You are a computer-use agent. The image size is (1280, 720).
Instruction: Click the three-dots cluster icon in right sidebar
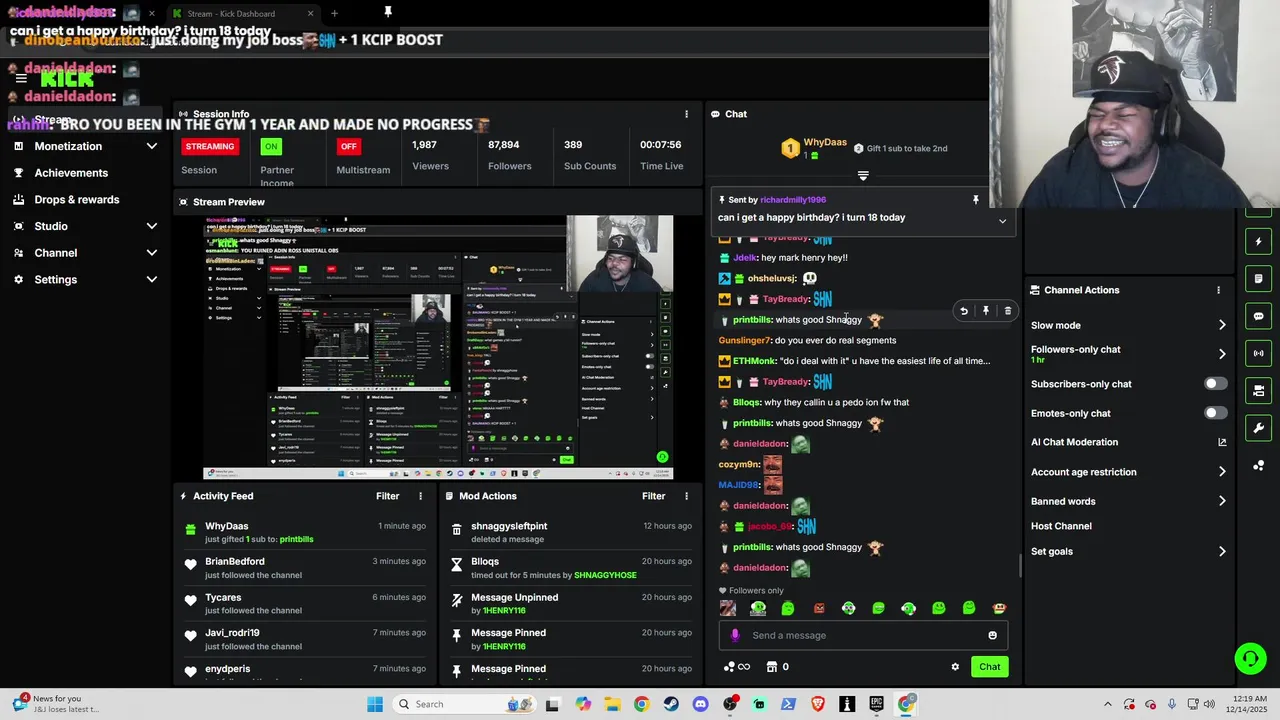point(1259,465)
